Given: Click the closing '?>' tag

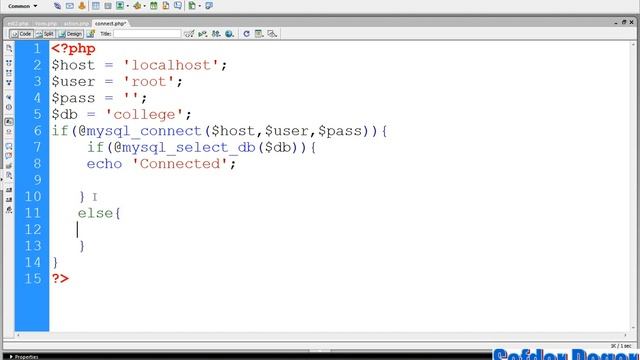Looking at the screenshot, I should (60, 279).
